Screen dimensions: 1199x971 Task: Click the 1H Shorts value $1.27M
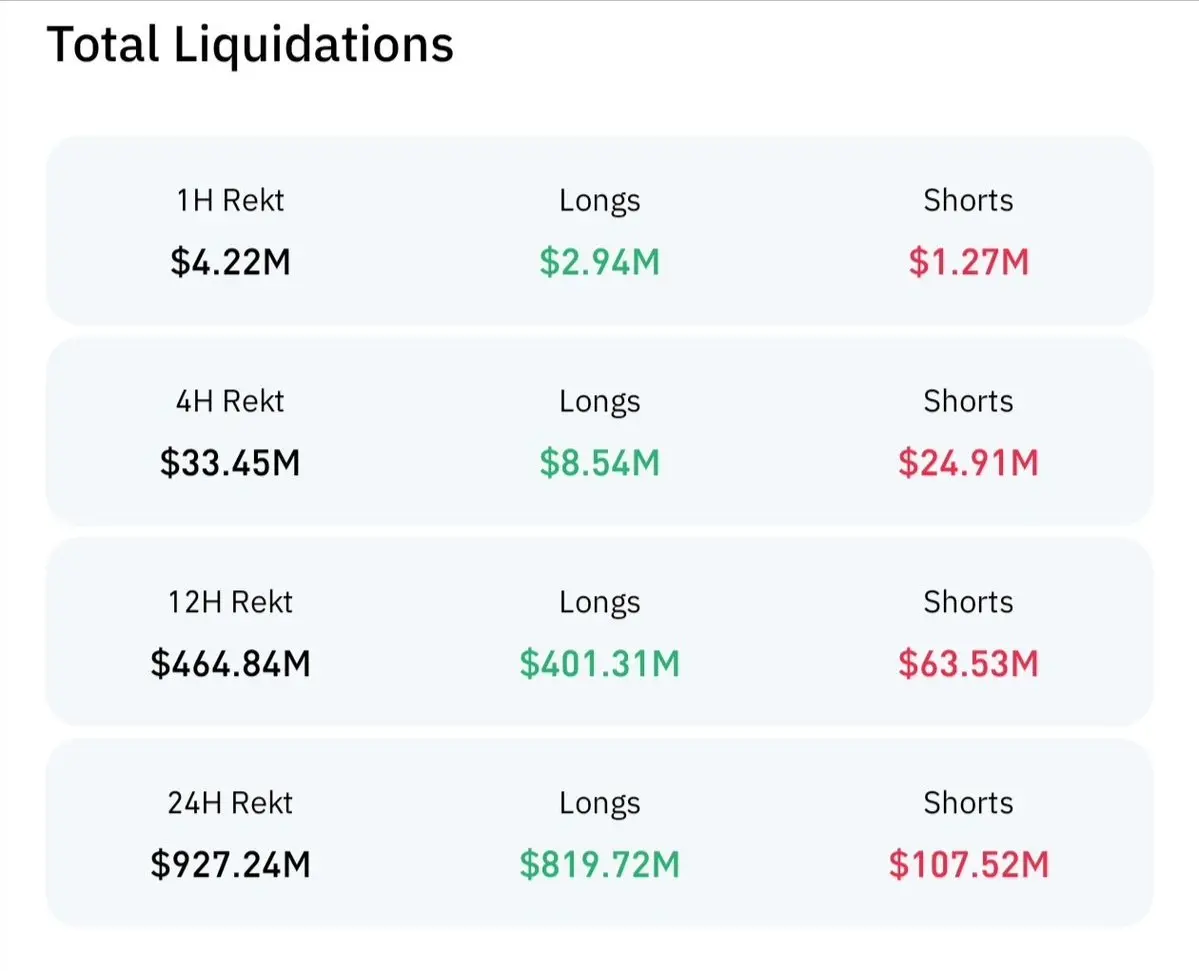point(968,263)
